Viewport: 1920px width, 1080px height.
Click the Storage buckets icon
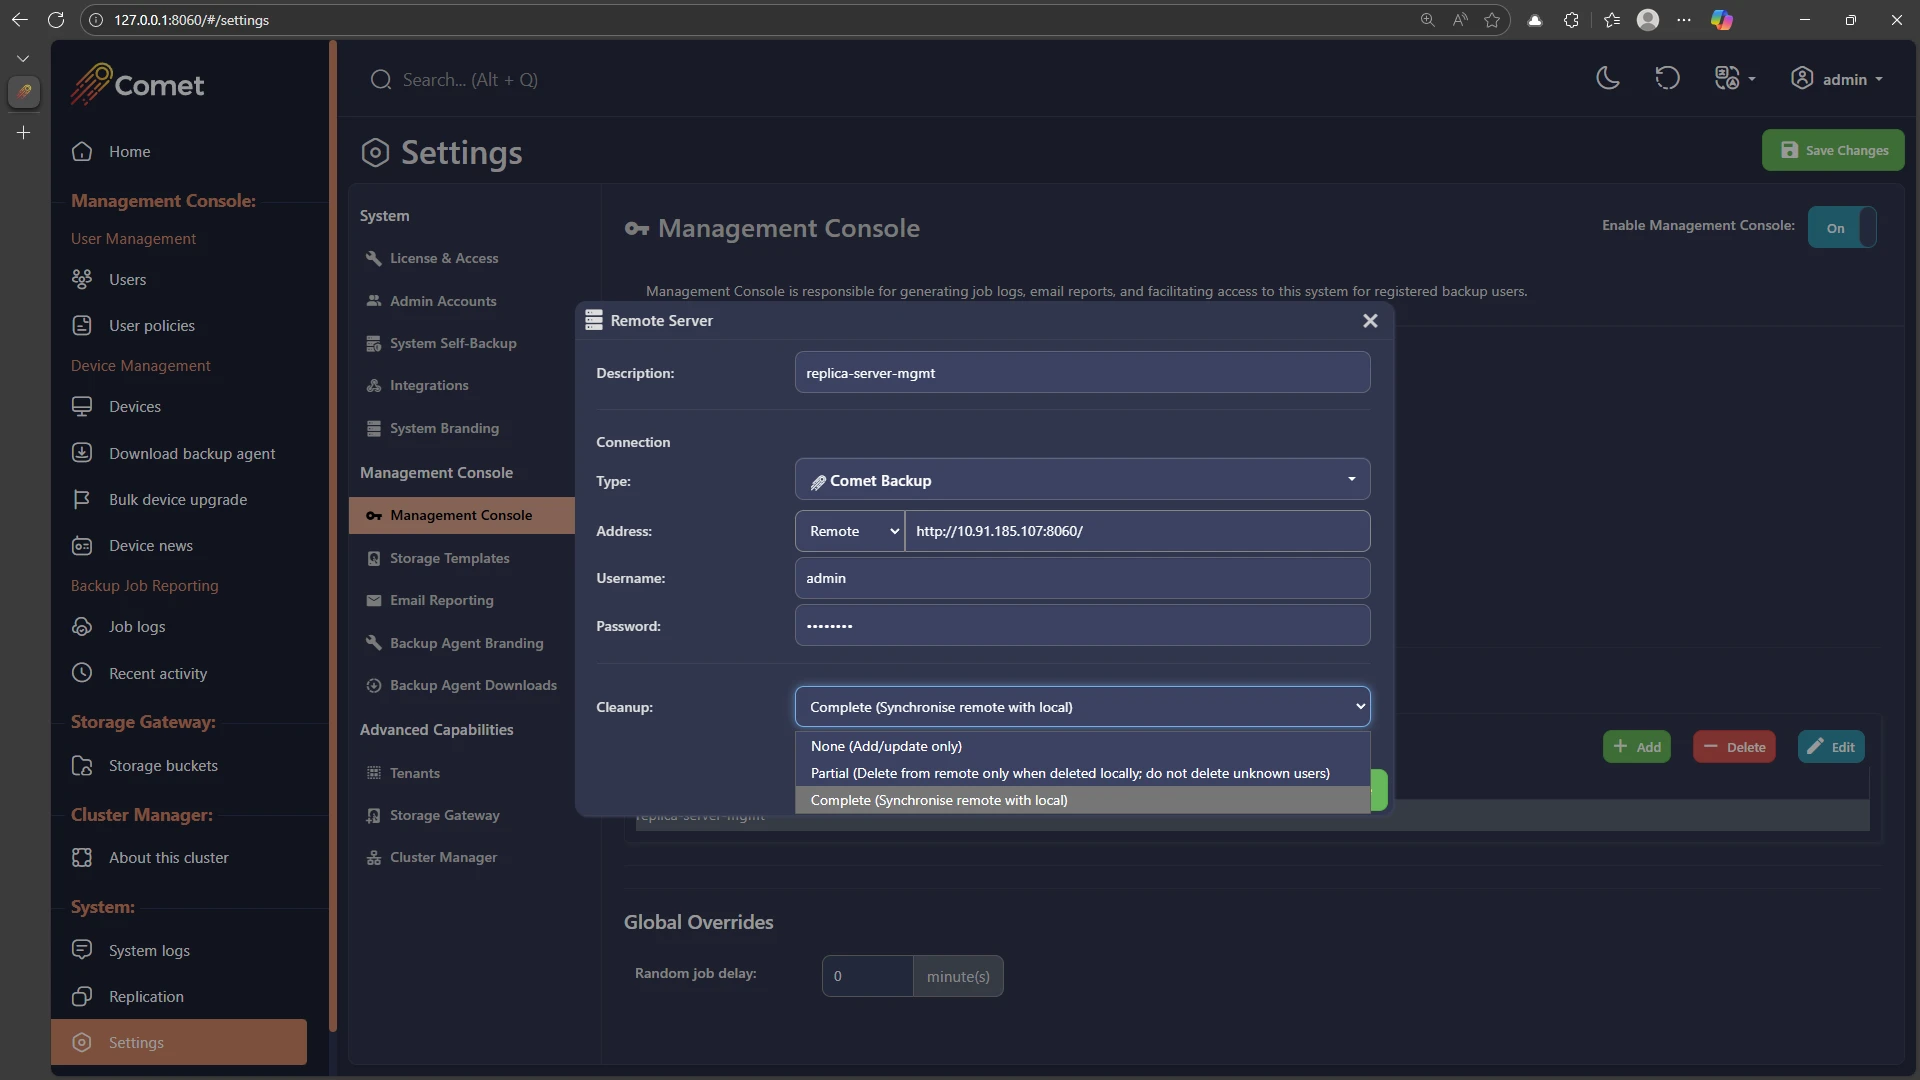(x=82, y=765)
